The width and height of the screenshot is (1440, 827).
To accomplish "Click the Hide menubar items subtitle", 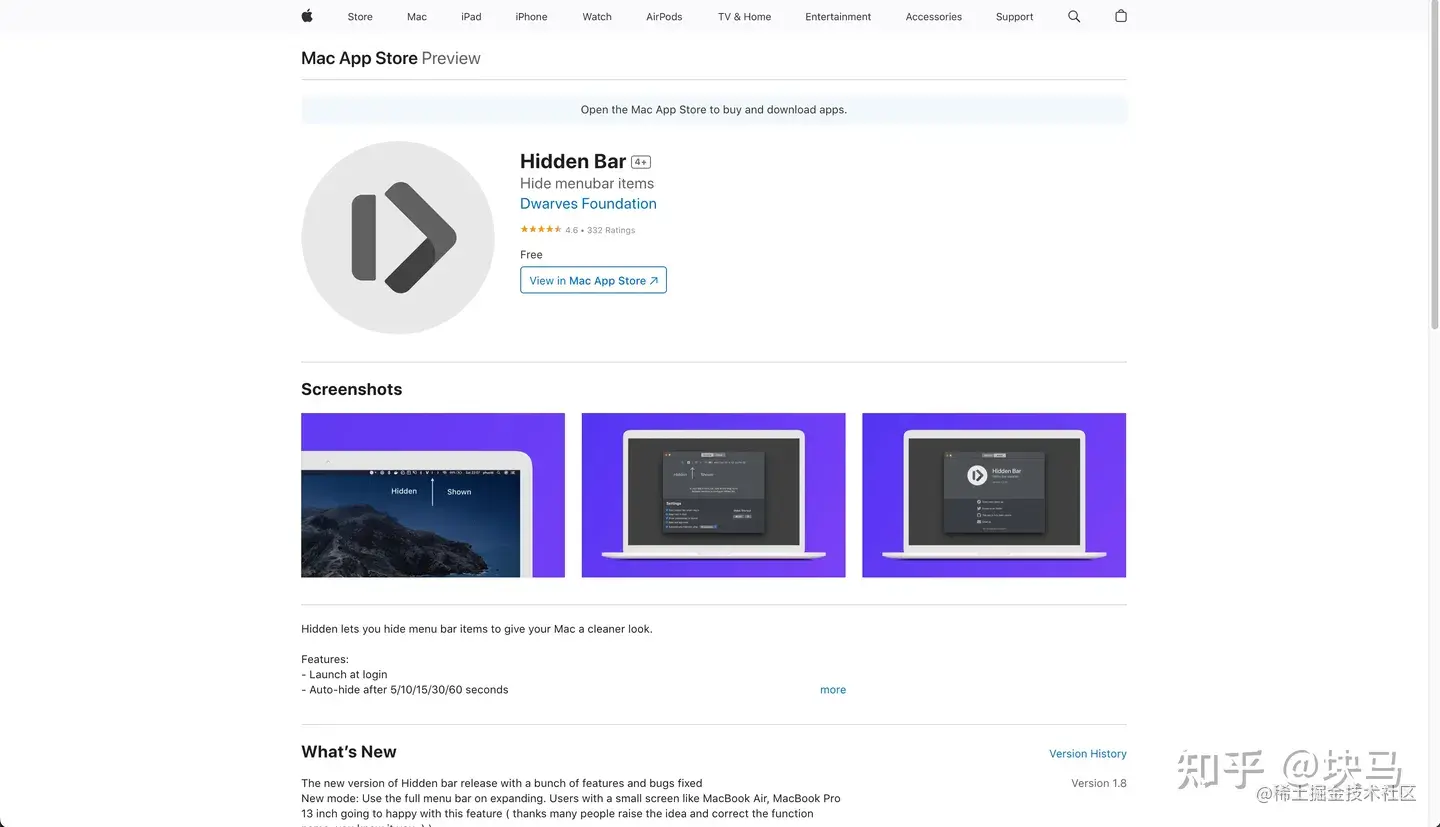I will pos(587,183).
